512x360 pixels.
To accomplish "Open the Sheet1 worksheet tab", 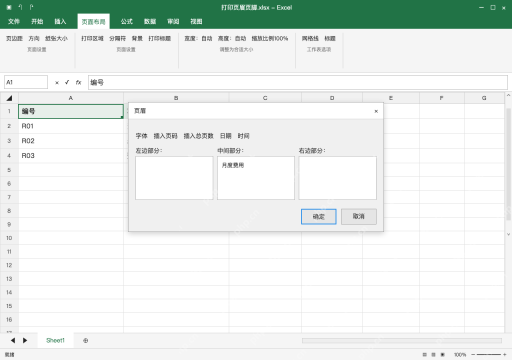I will coord(55,340).
